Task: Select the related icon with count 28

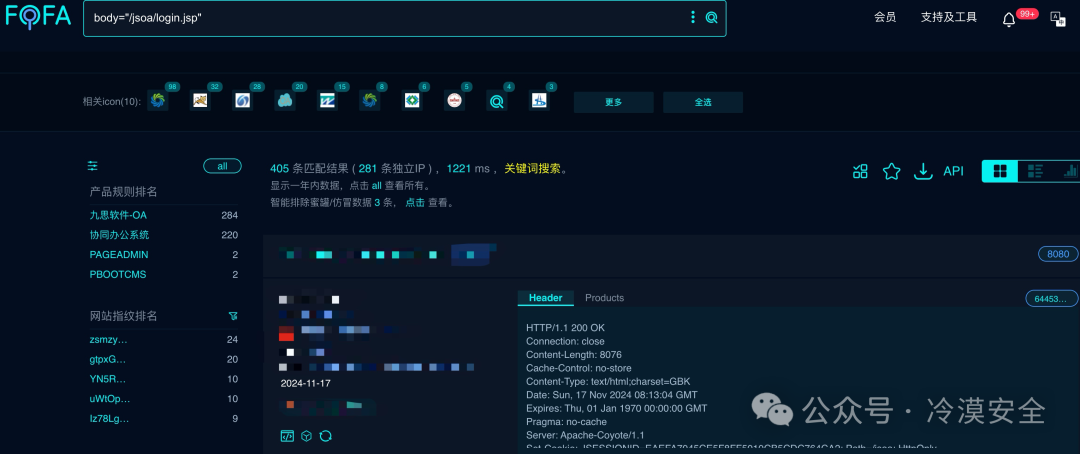Action: pyautogui.click(x=242, y=101)
